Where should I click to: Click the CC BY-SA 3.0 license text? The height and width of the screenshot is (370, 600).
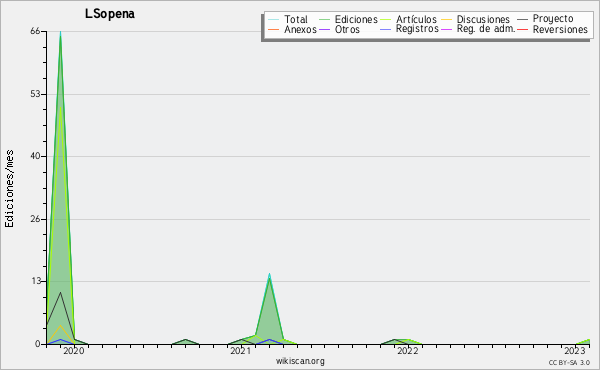click(569, 362)
